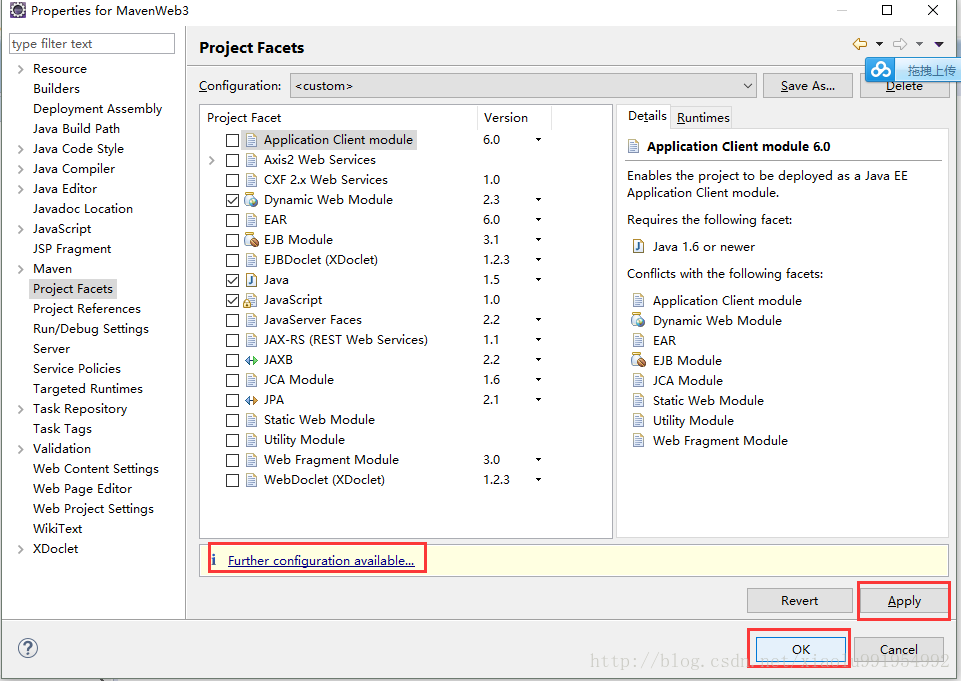Uncheck the JavaScript facet checkbox
Screen dimensions: 961x681
(x=232, y=300)
